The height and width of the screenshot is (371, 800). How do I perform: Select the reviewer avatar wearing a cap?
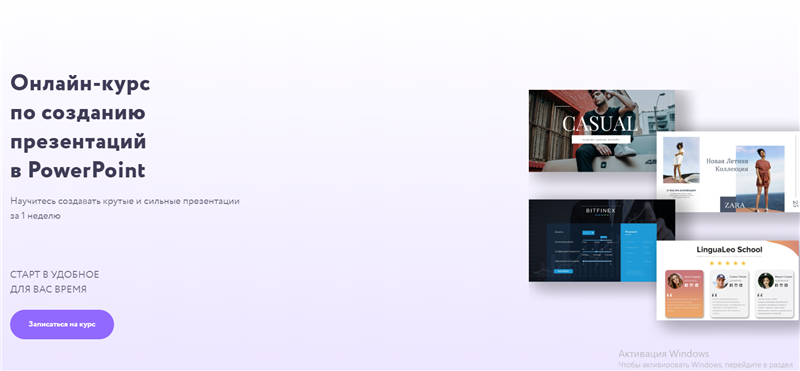(720, 281)
